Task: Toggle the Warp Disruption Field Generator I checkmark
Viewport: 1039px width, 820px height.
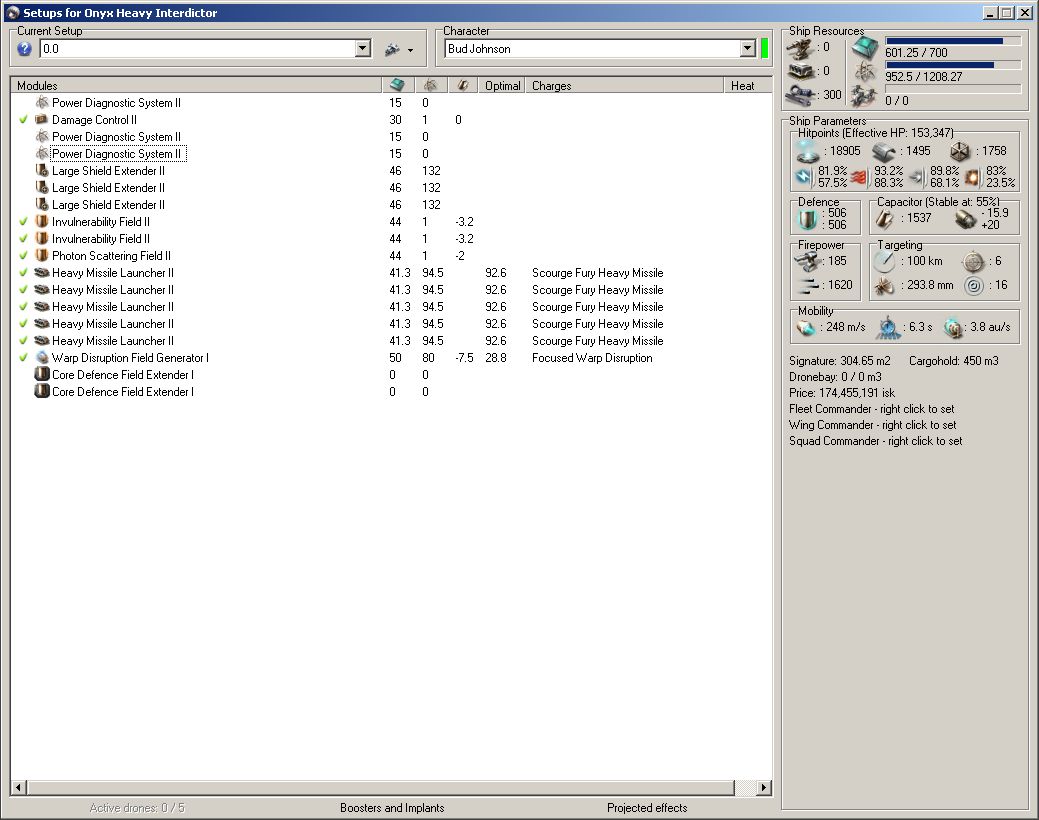Action: 24,358
